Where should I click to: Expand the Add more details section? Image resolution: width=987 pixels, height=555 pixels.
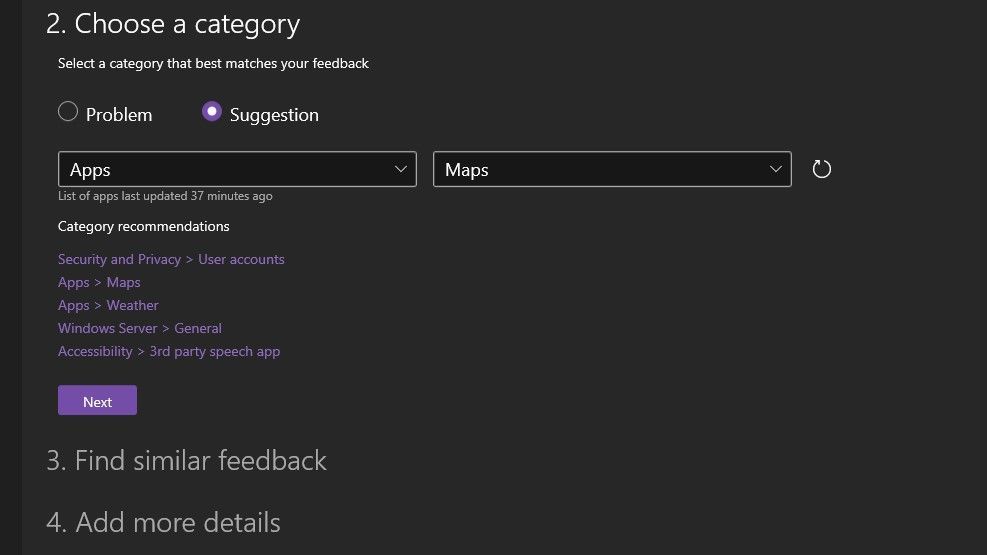163,522
